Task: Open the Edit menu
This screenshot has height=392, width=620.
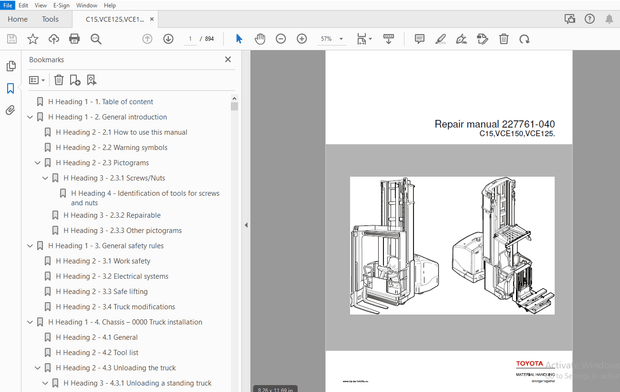Action: (23, 5)
